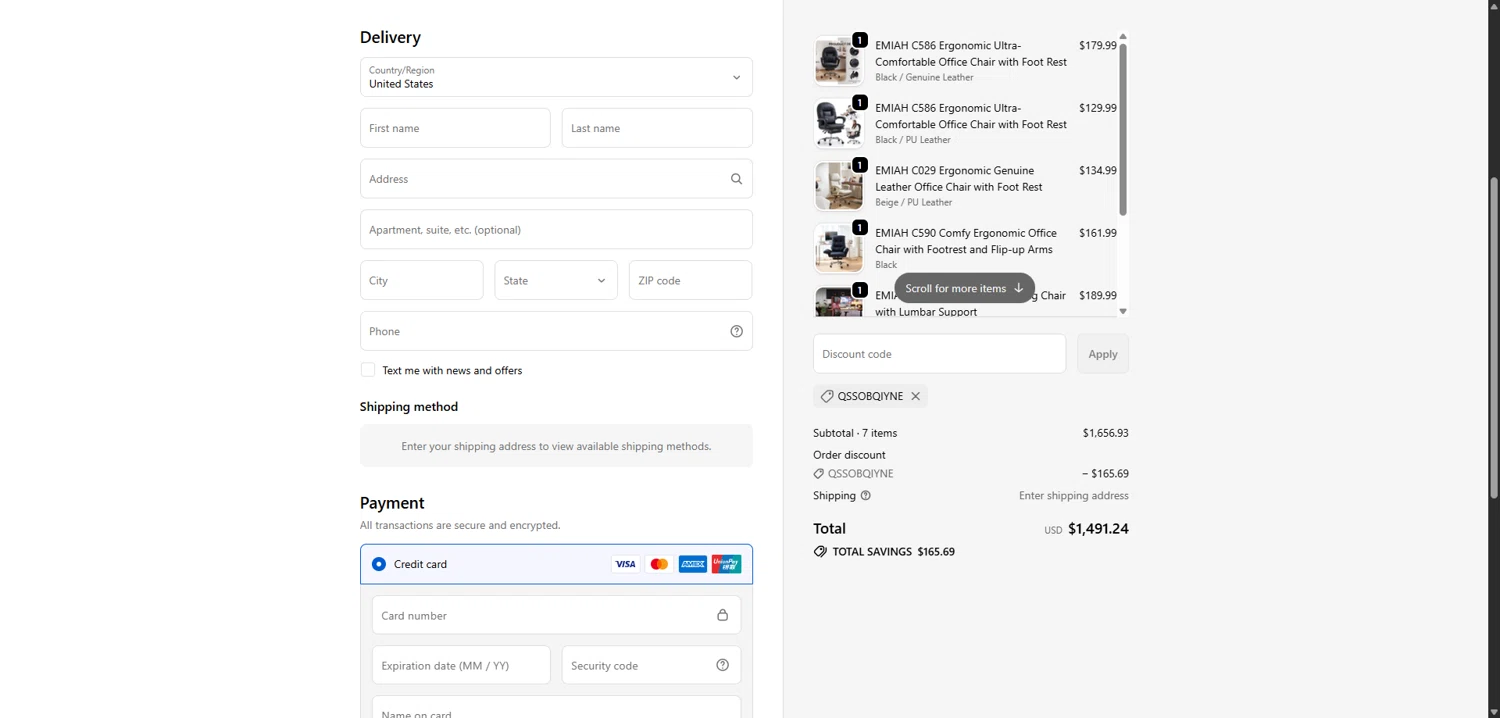Click the discount tag icon under Order discount
This screenshot has height=718, width=1500.
coord(818,473)
